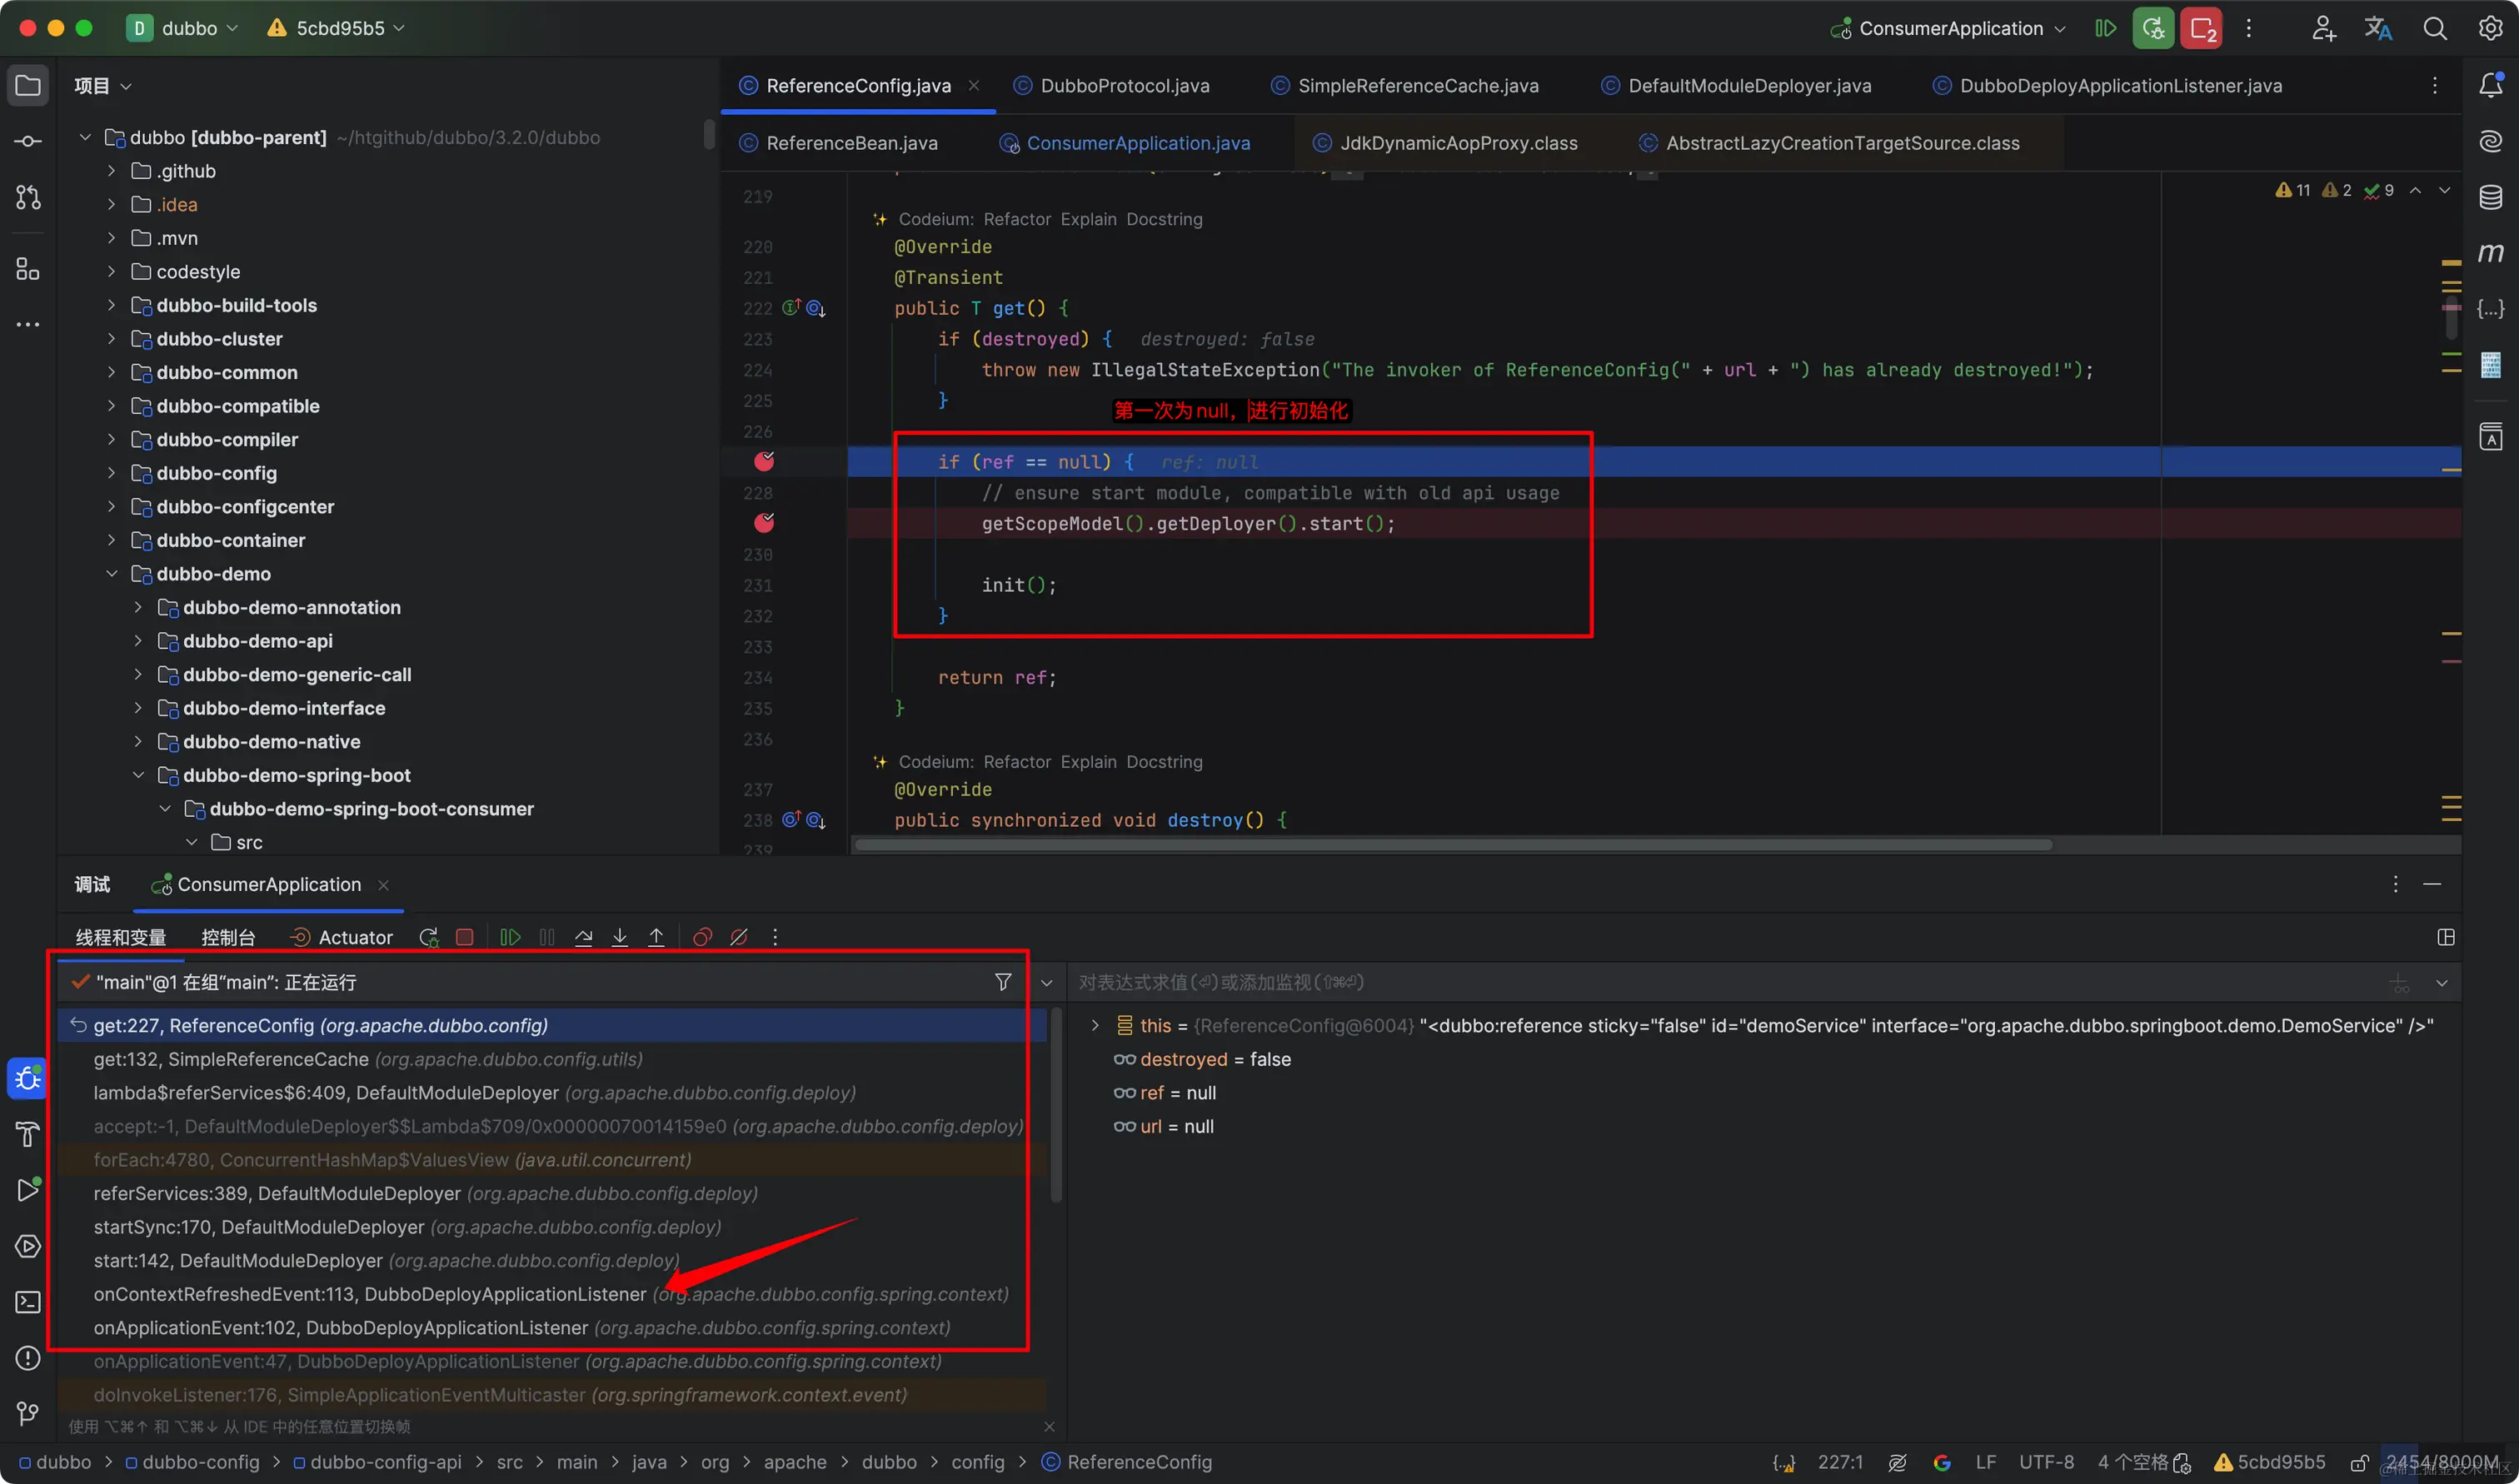Open View Breakpoints double-circle icon
This screenshot has width=2519, height=1484.
pyautogui.click(x=702, y=937)
